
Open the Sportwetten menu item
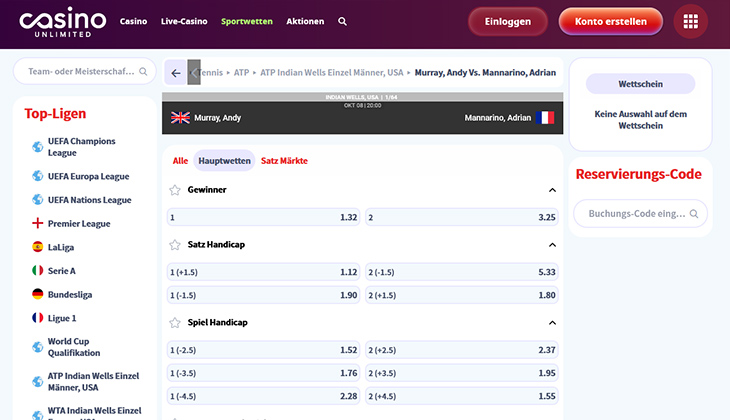click(x=247, y=21)
